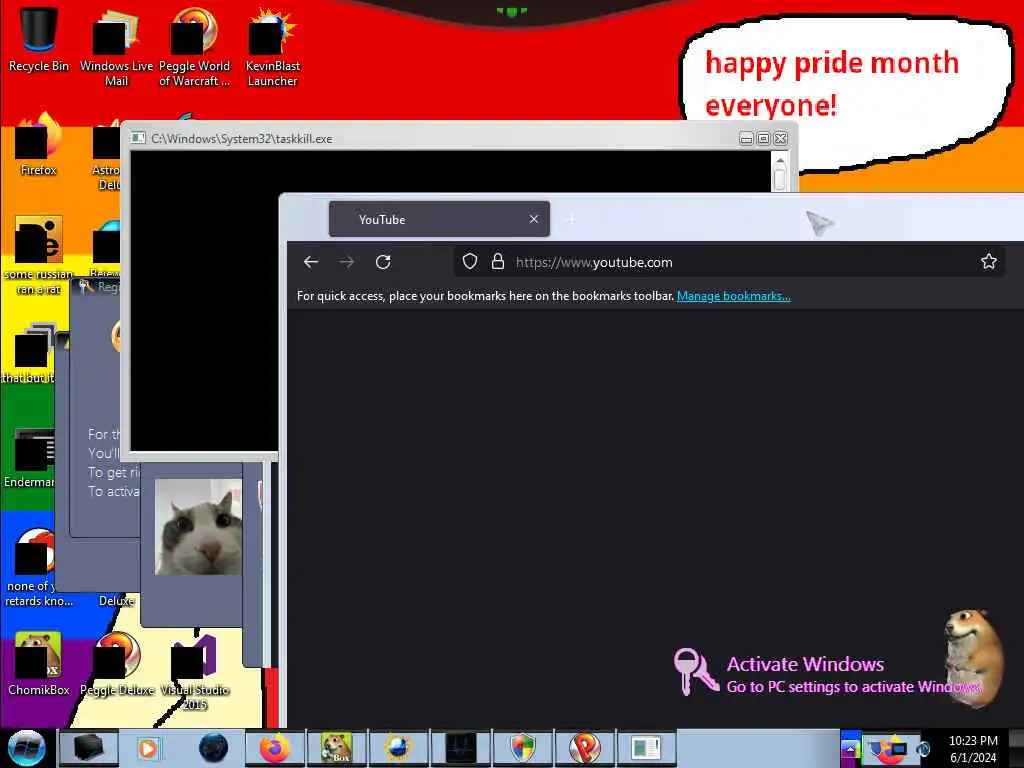Select the Enderman desktop icon
Viewport: 1024px width, 768px height.
[x=29, y=458]
